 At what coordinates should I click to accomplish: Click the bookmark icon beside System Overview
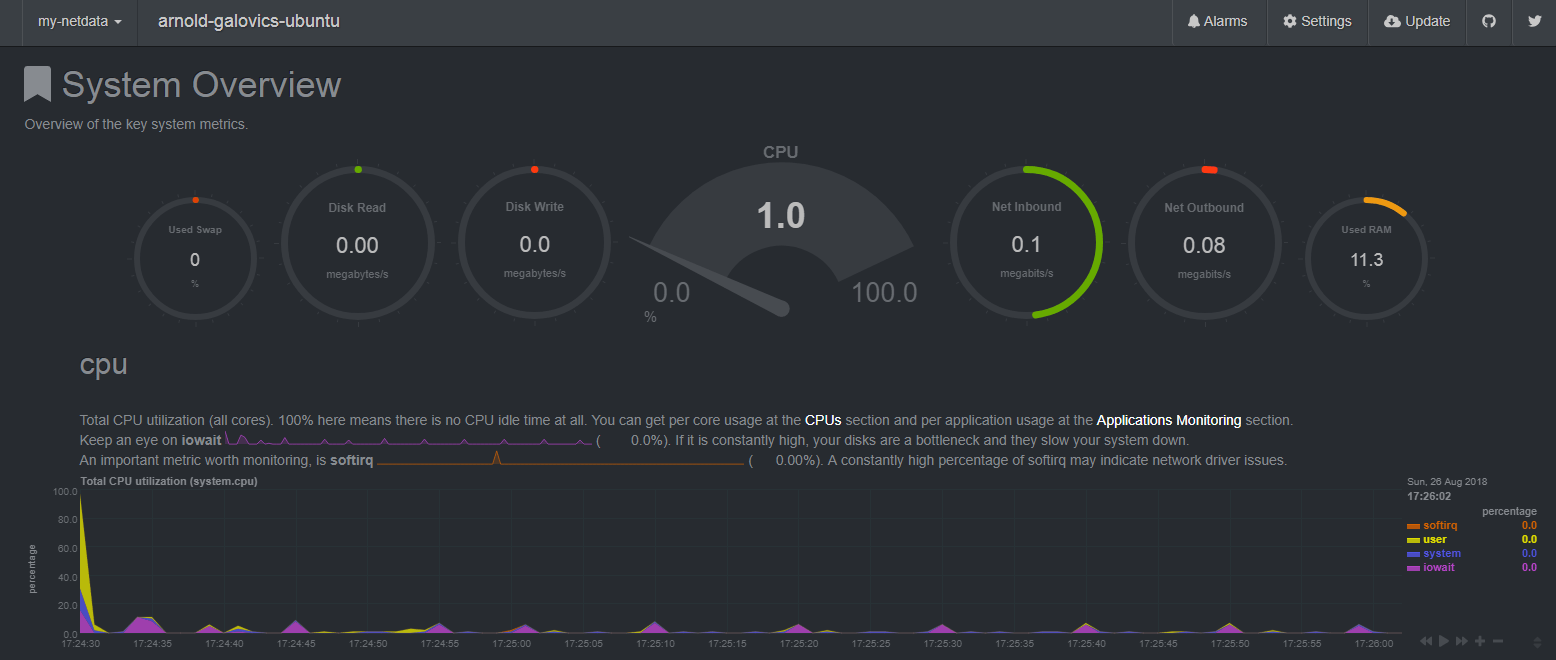point(37,84)
